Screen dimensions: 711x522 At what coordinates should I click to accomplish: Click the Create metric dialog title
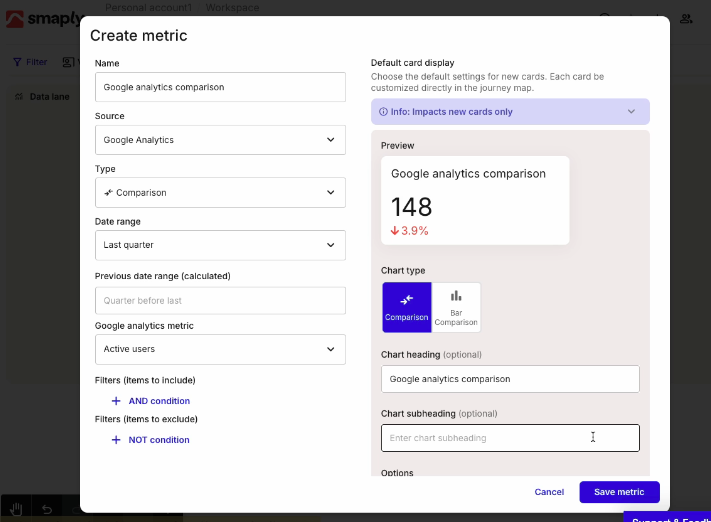[139, 35]
